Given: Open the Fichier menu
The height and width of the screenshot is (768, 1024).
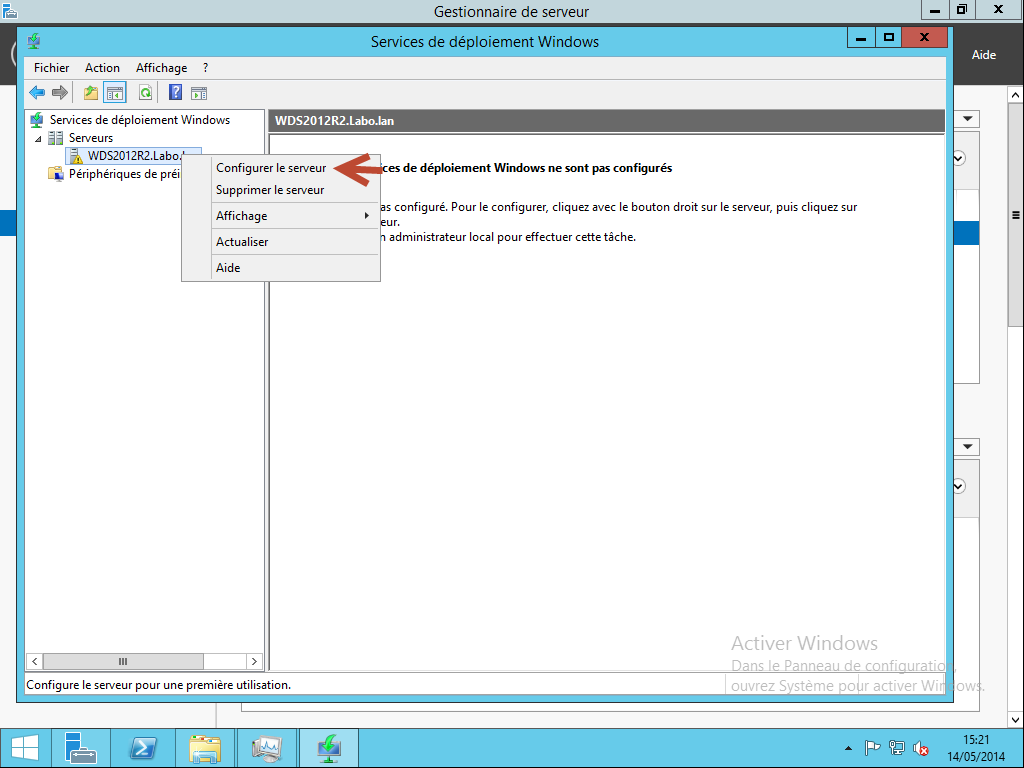Looking at the screenshot, I should pyautogui.click(x=52, y=68).
